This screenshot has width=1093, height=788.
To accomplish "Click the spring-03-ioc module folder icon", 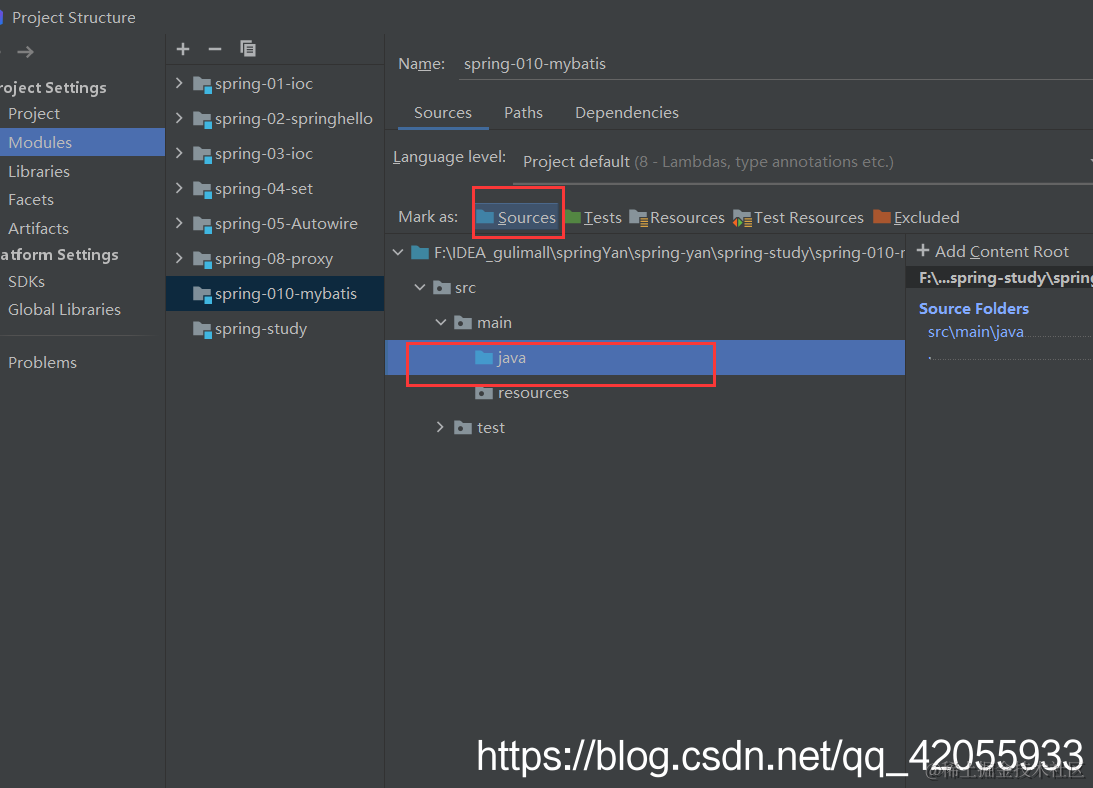I will coord(202,154).
